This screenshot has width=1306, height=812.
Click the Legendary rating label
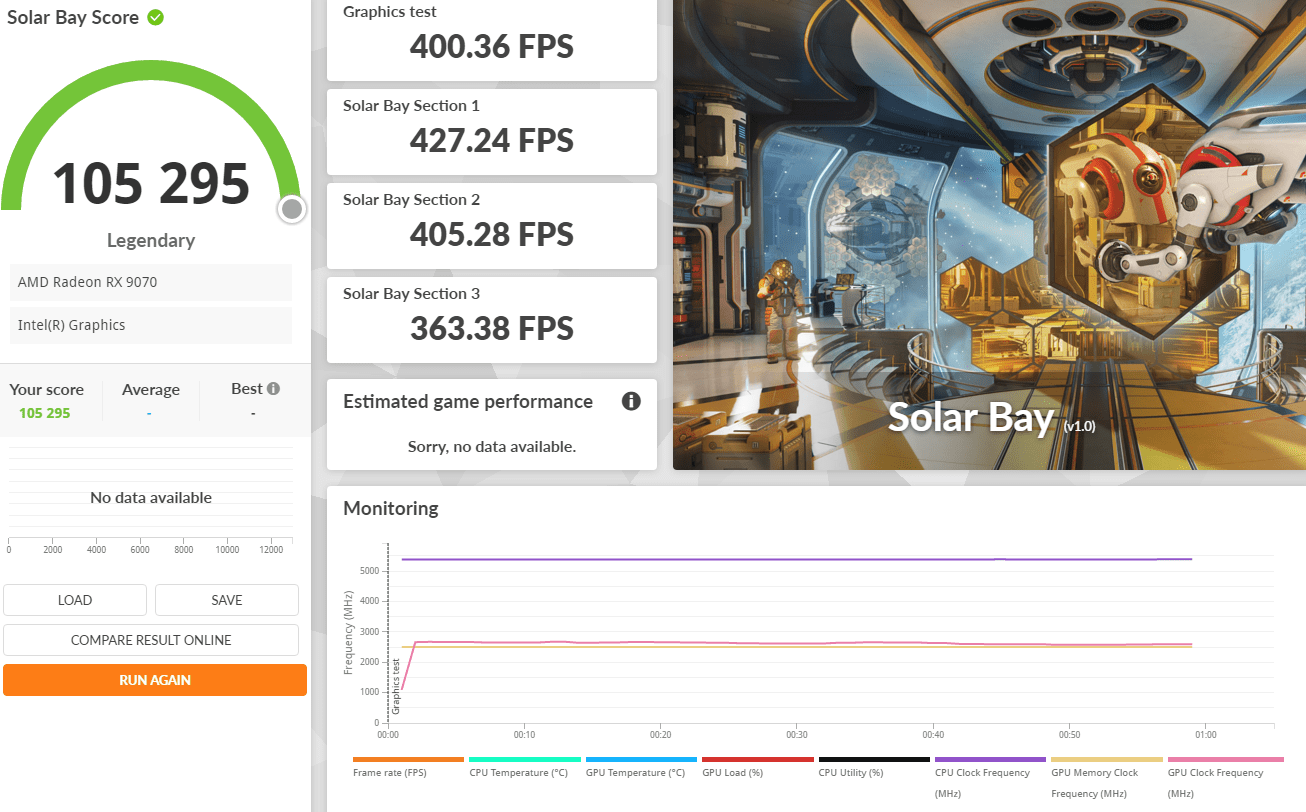(151, 240)
